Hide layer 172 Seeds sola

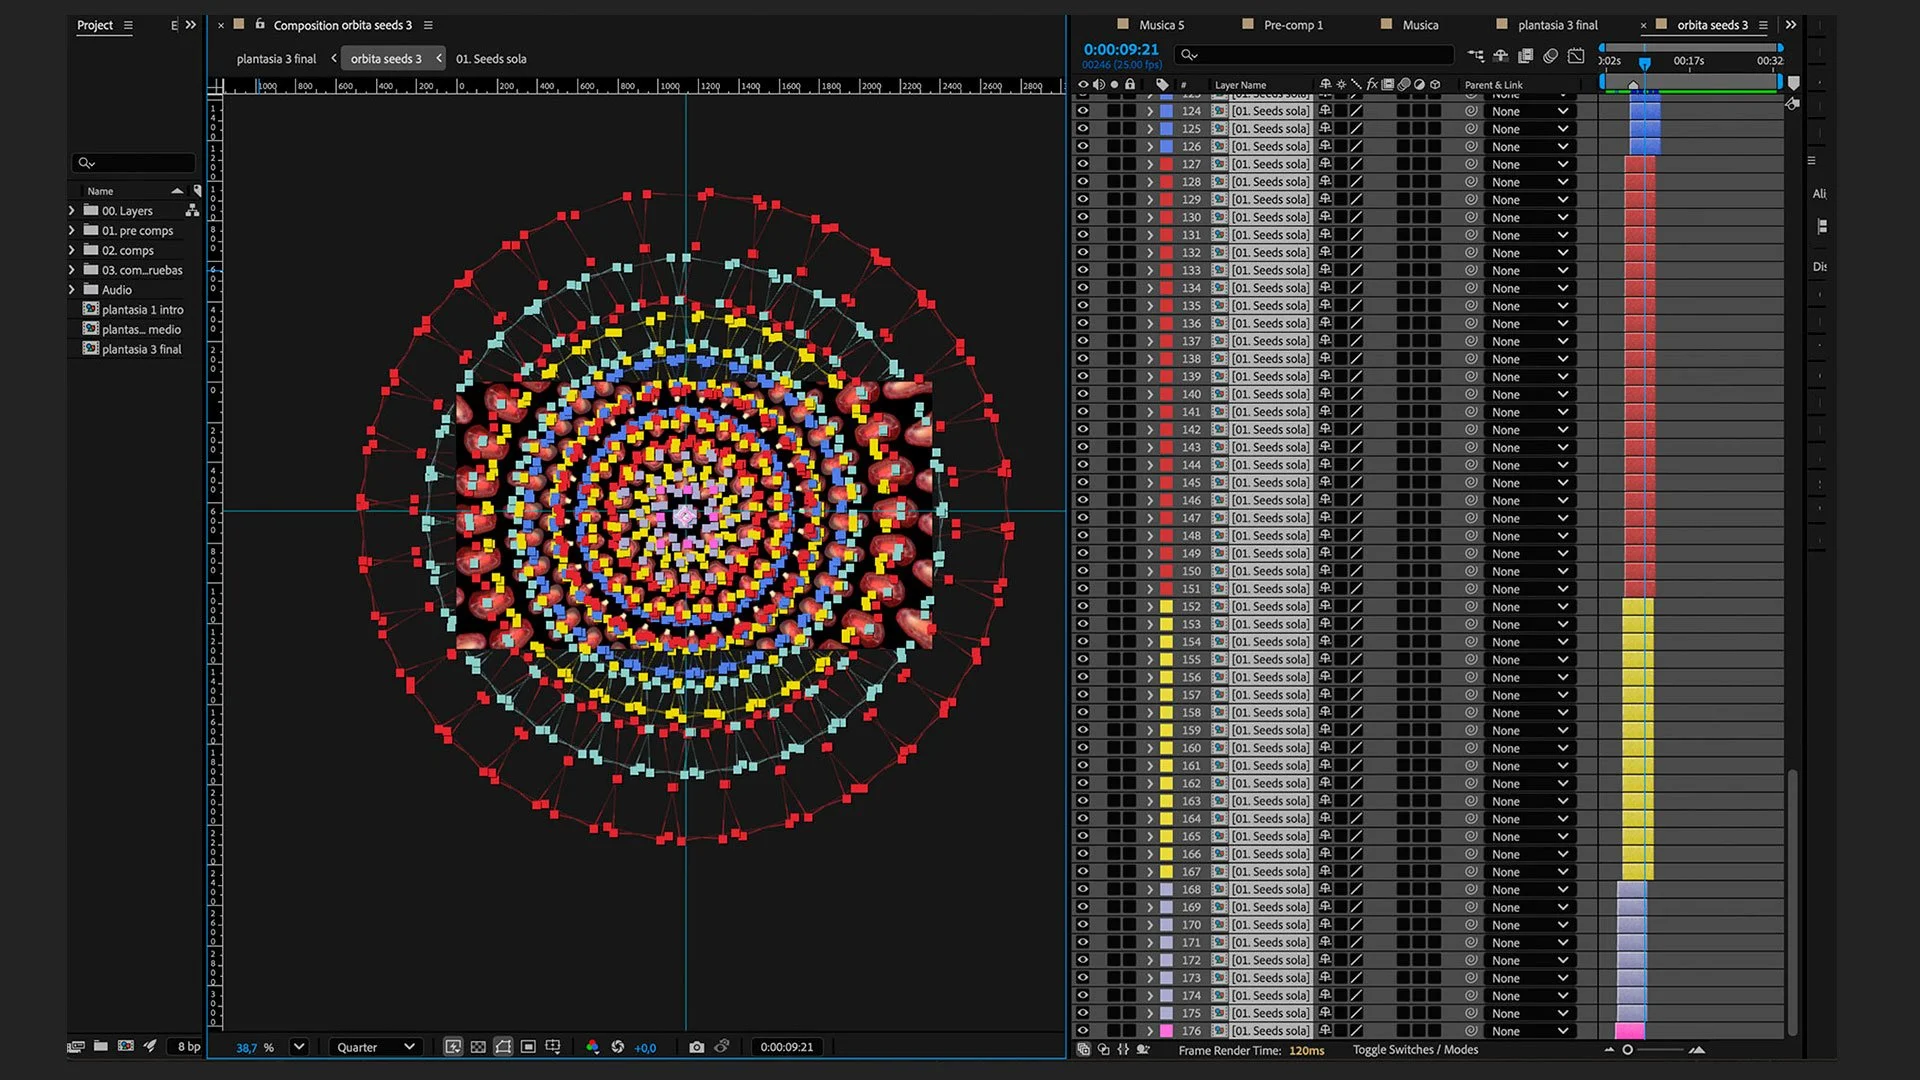coord(1082,960)
